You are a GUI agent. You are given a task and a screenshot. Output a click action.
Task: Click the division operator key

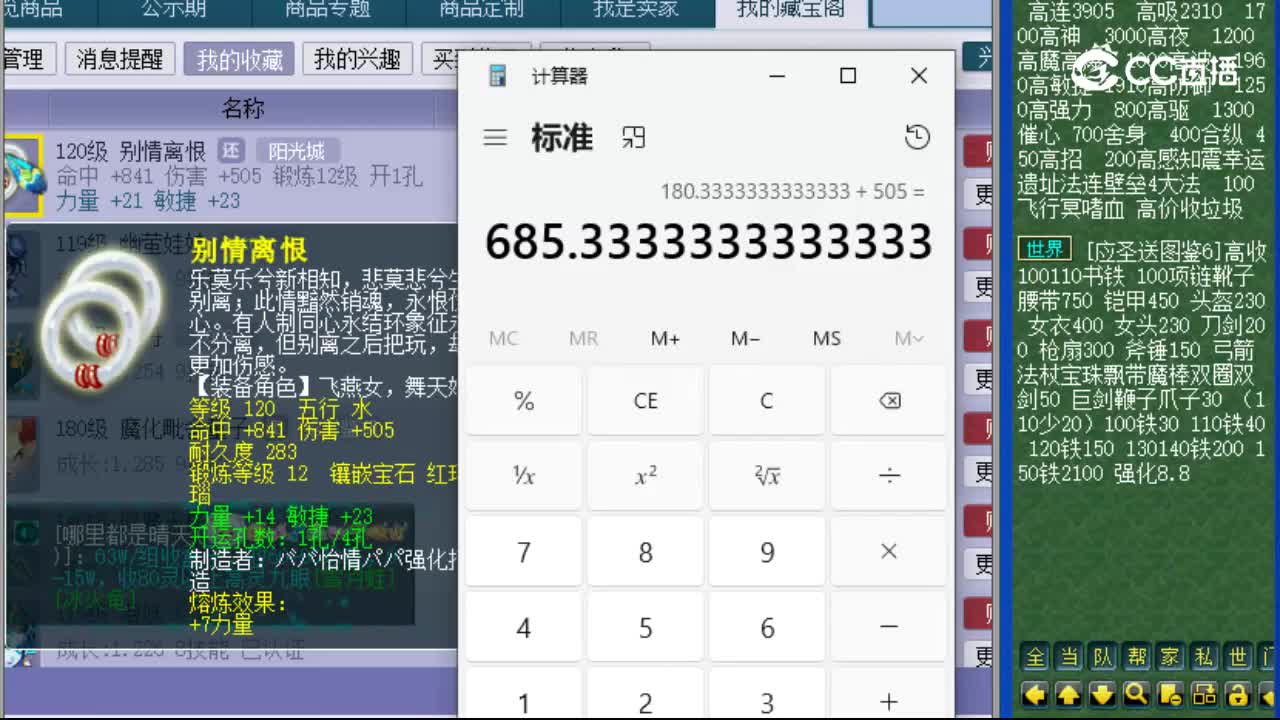[x=889, y=476]
